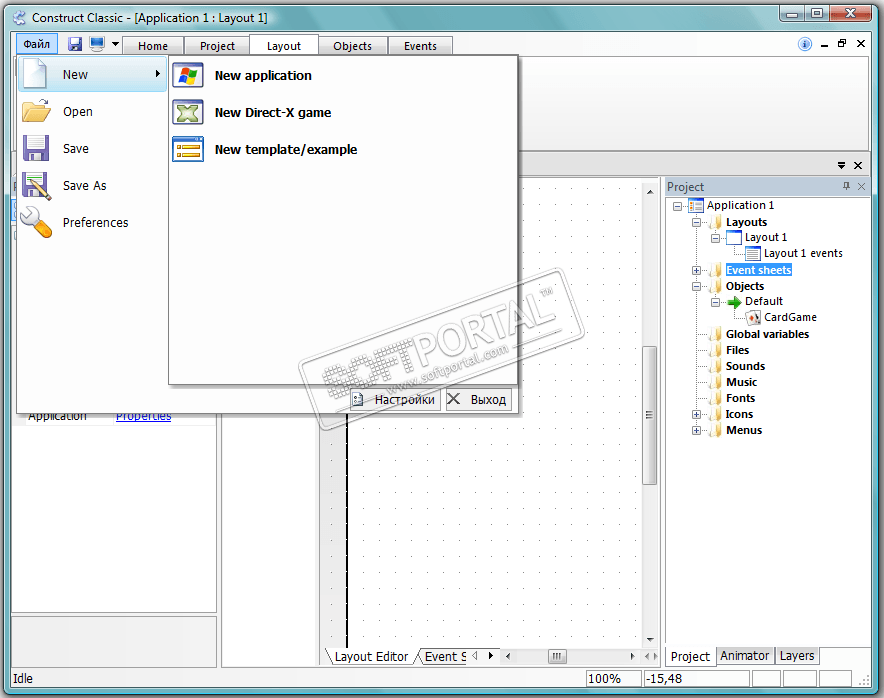Click the New Direct-X game icon
This screenshot has width=884, height=698.
coord(188,112)
